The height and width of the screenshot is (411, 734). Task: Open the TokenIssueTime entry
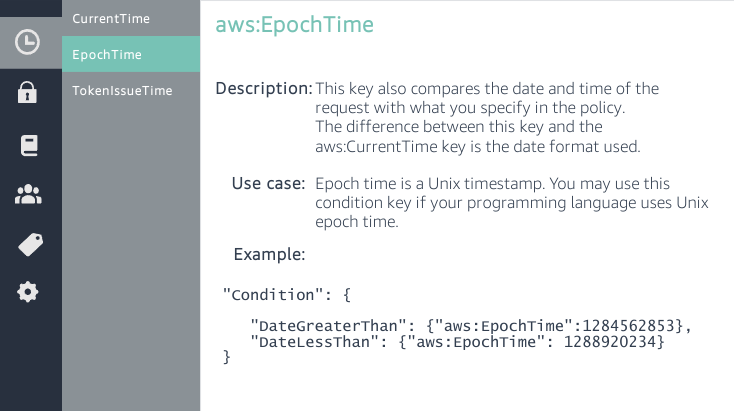pos(122,90)
